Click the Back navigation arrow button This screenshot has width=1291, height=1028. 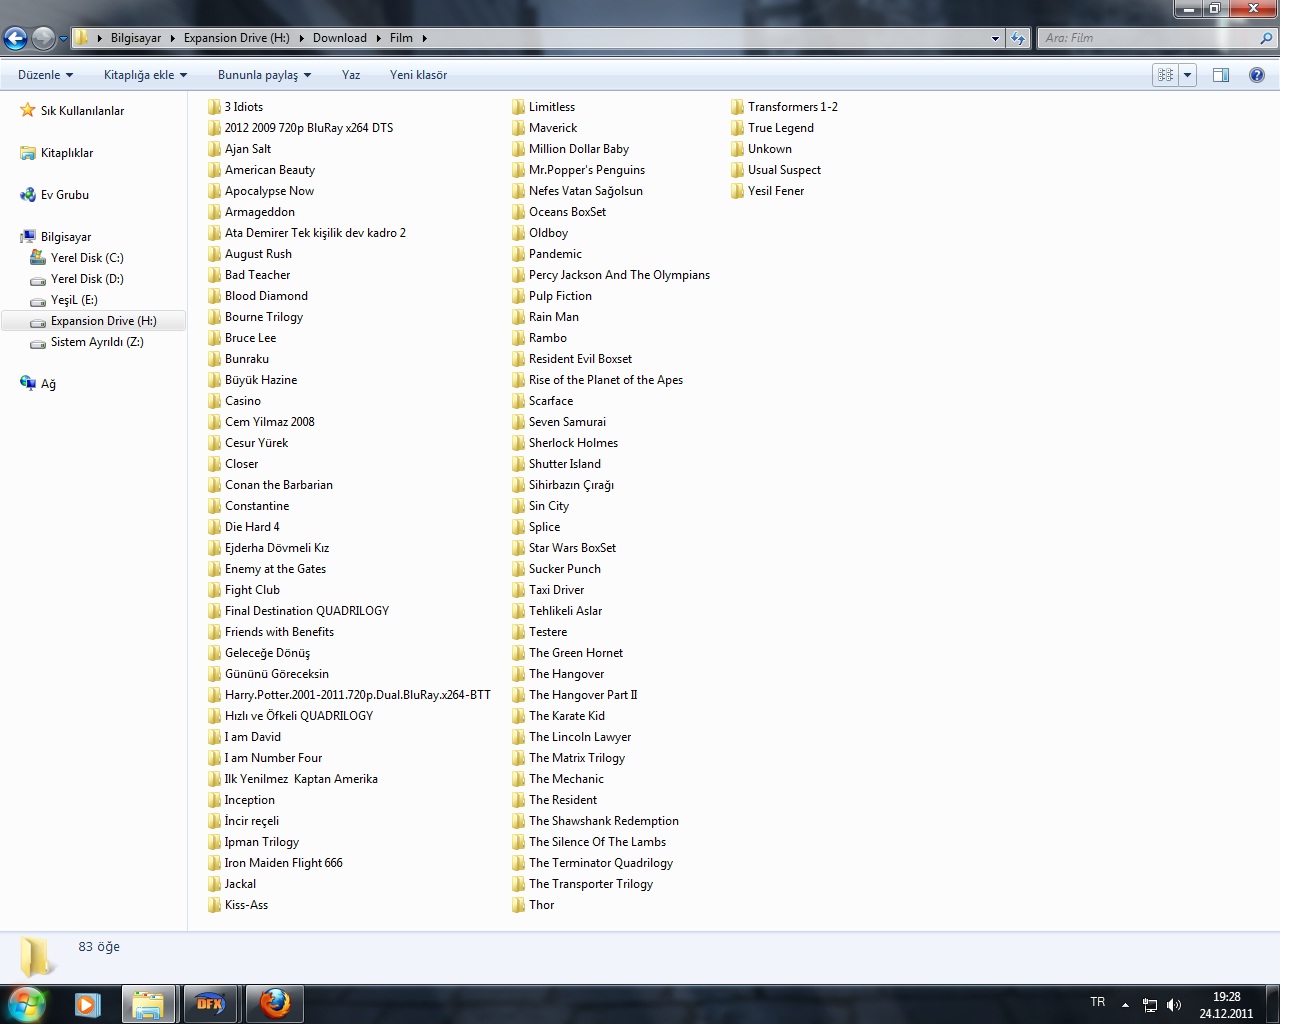click(x=15, y=38)
